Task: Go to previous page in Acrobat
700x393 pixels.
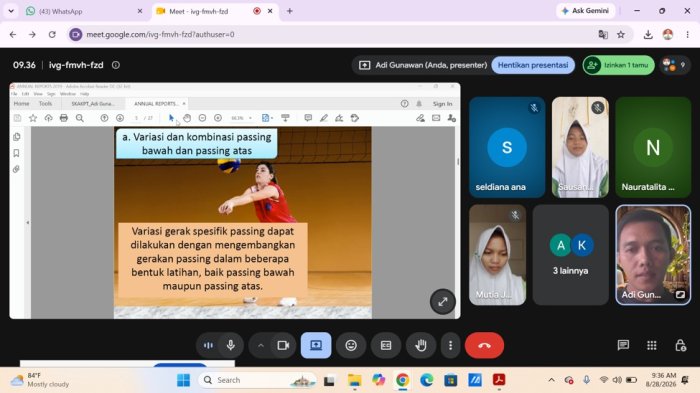Action: click(104, 118)
